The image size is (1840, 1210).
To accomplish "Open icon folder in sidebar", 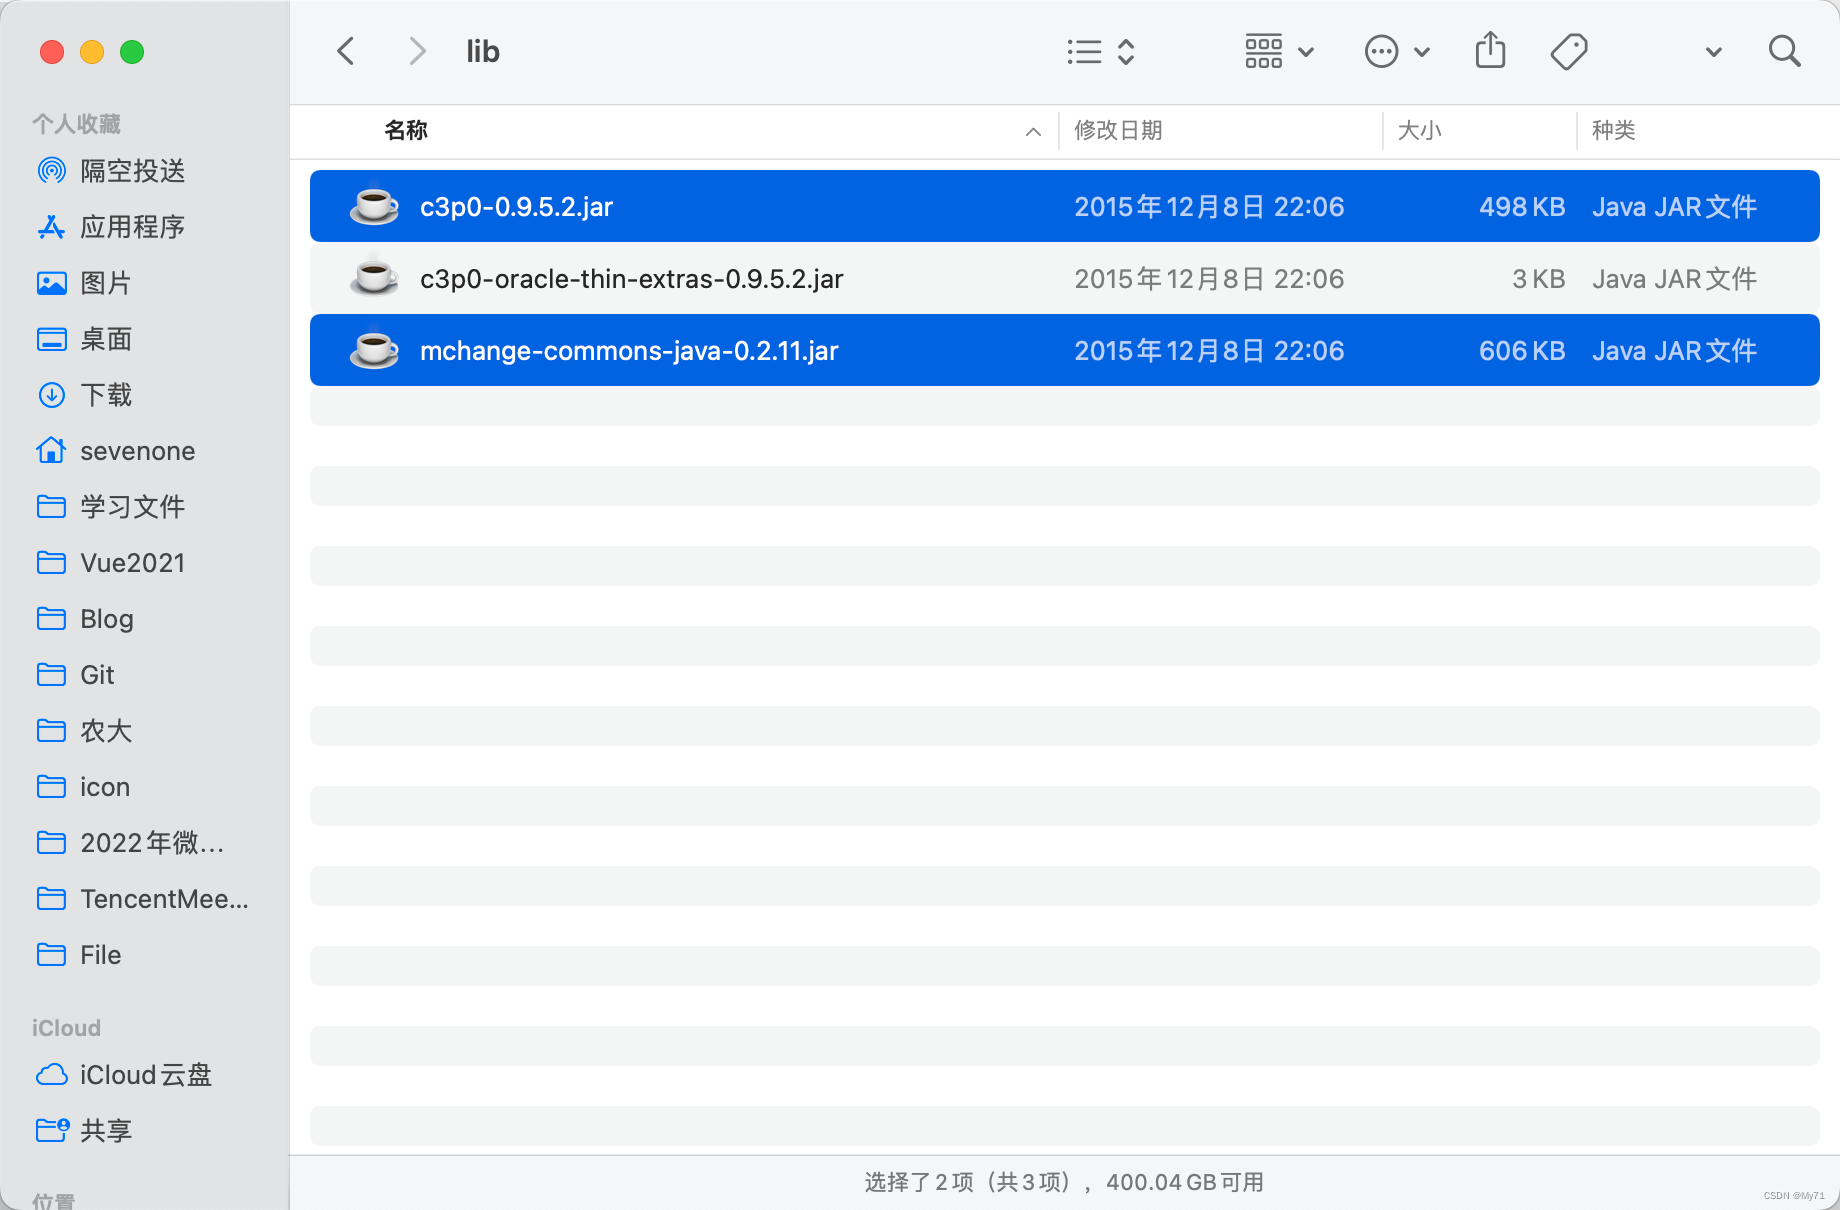I will [105, 787].
